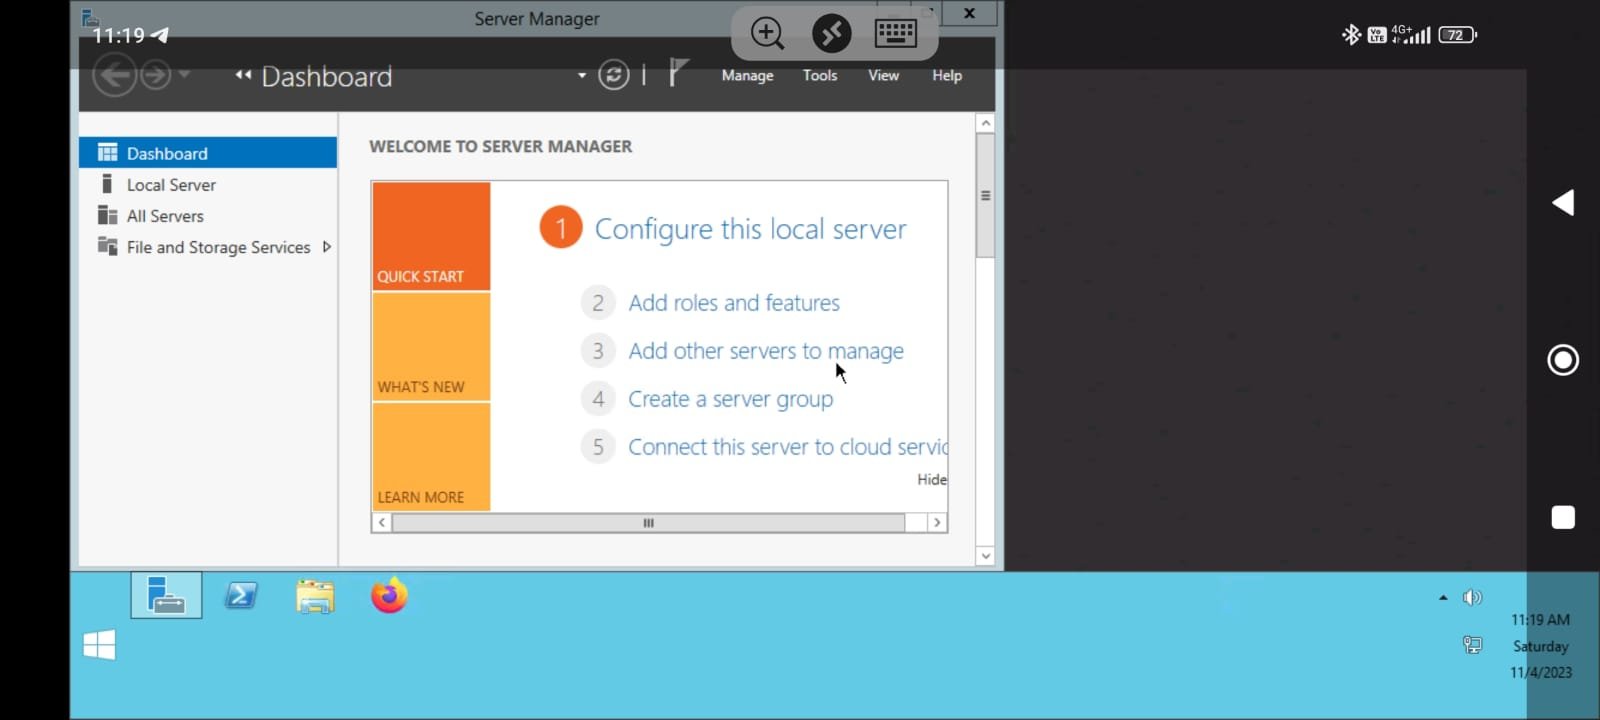This screenshot has height=720, width=1600.
Task: Click the Server Manager title bar icon
Action: 90,17
